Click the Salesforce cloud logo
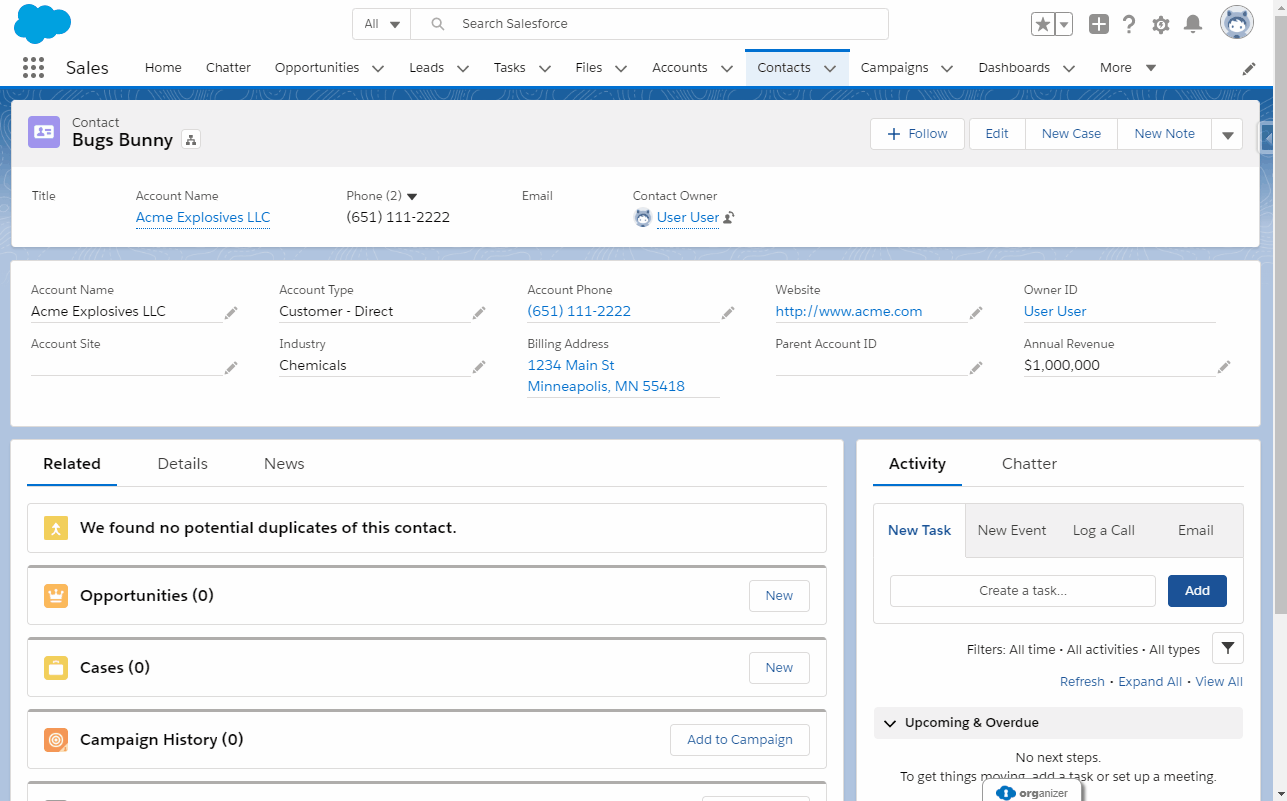This screenshot has width=1287, height=801. [42, 23]
